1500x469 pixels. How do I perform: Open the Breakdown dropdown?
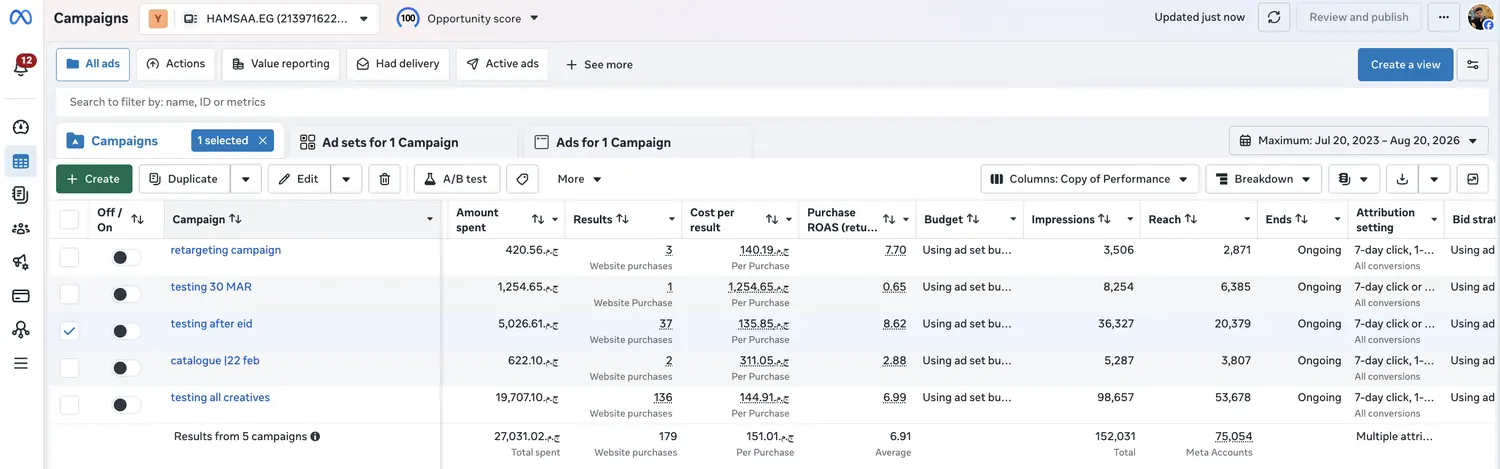pos(1263,179)
